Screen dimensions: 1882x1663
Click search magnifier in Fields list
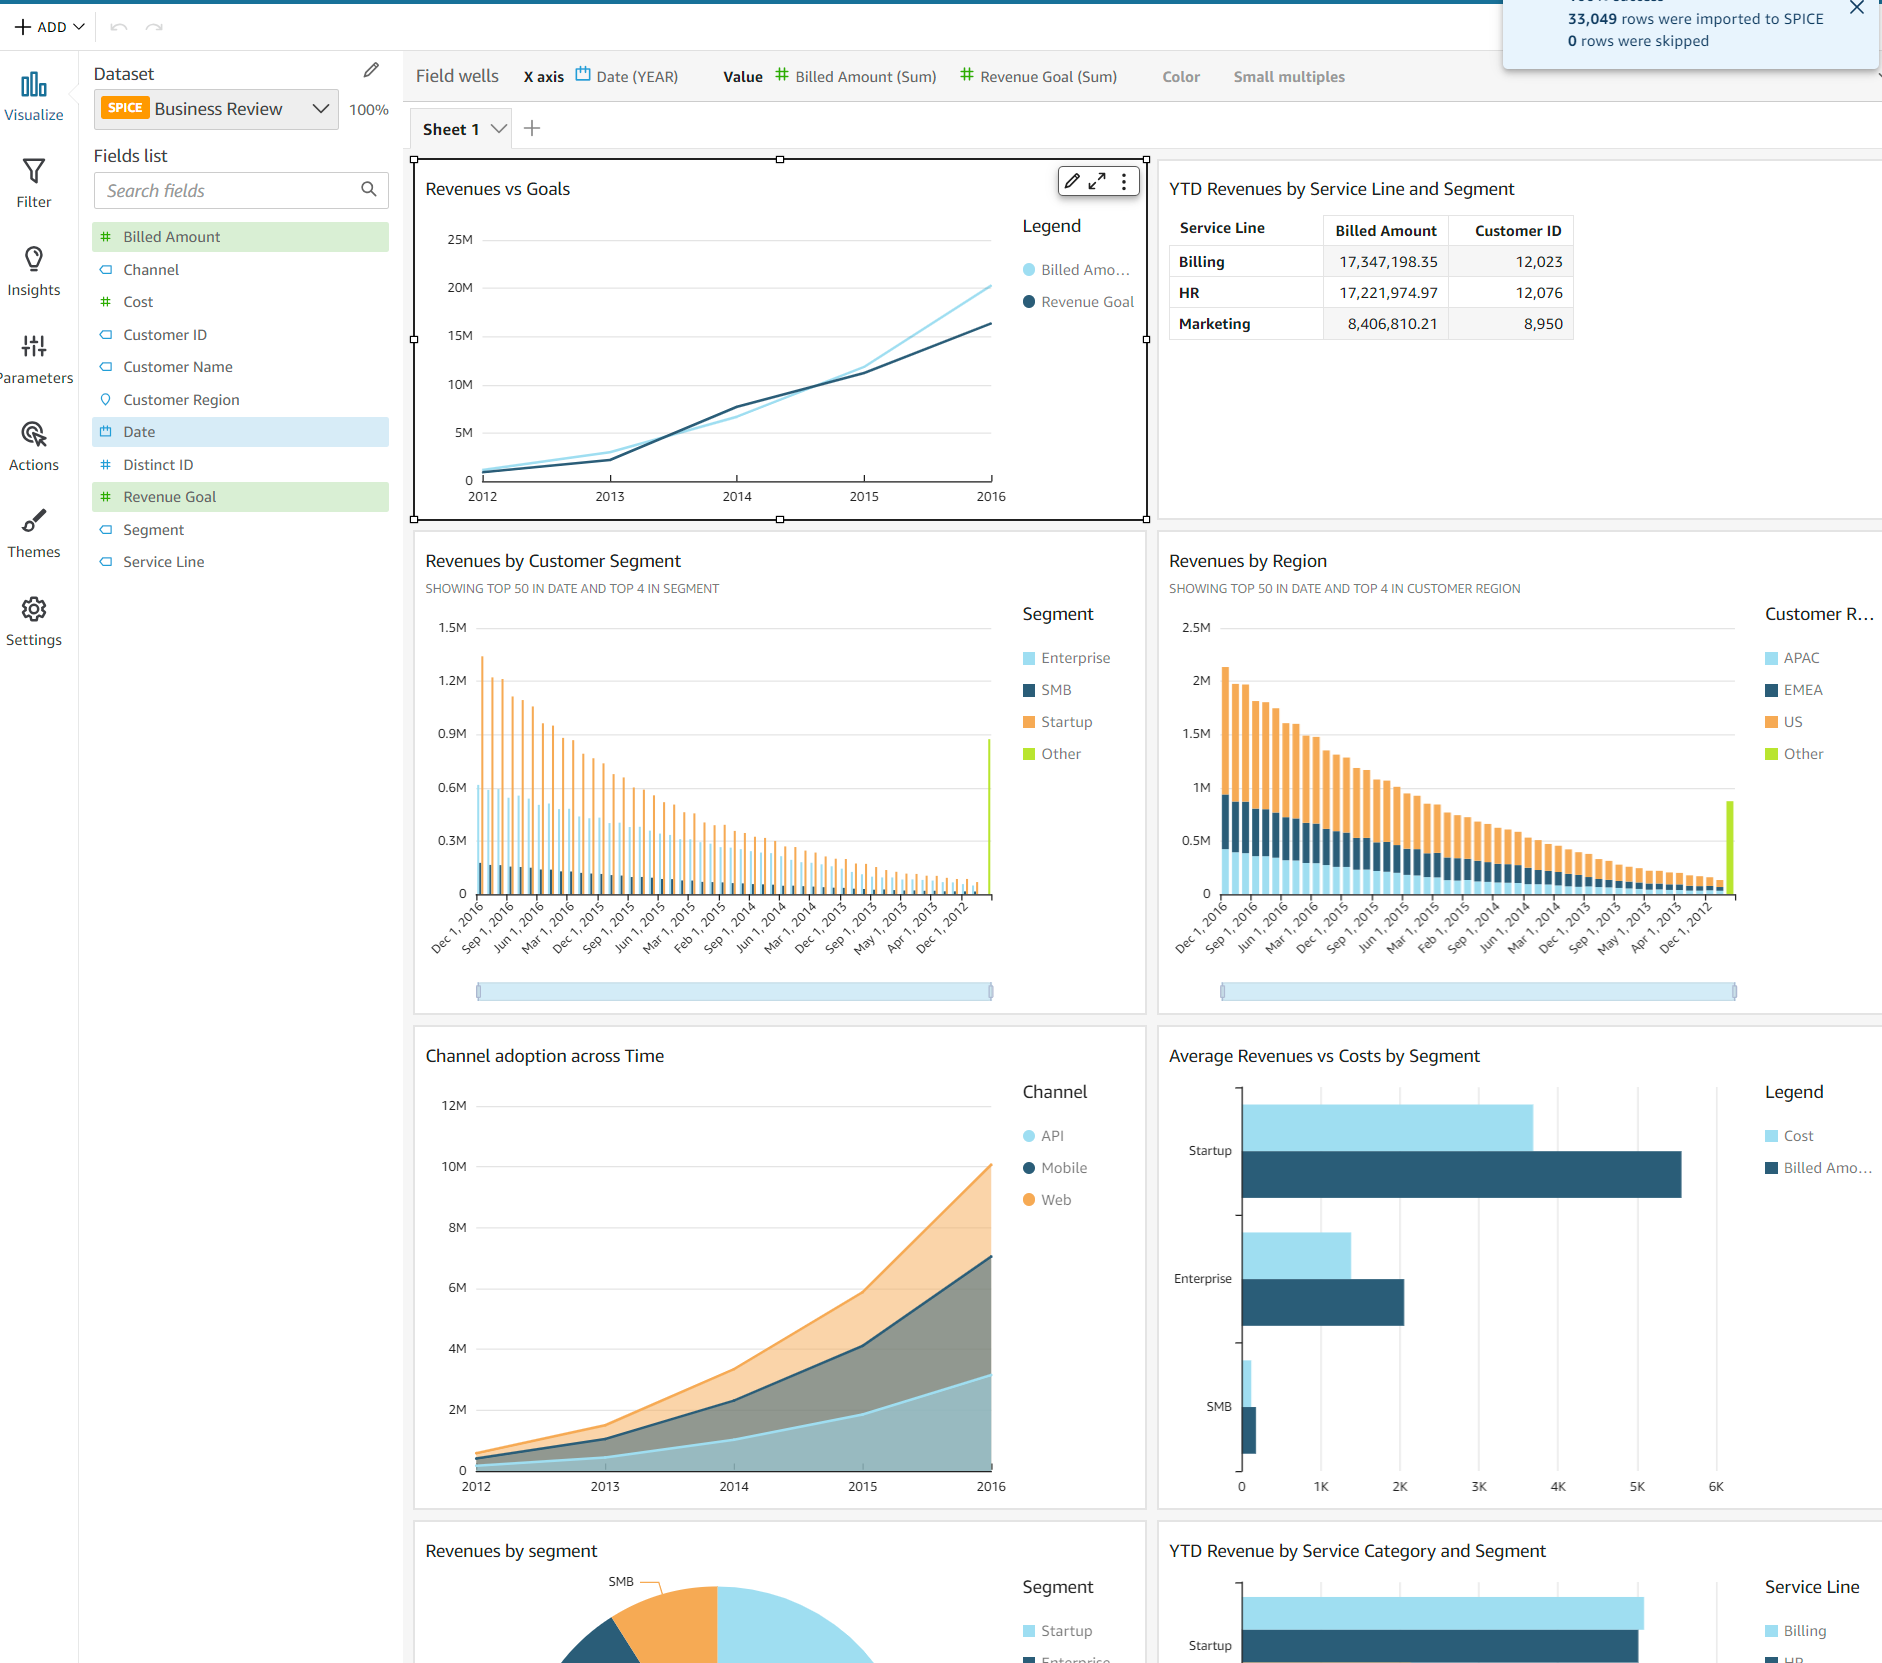pyautogui.click(x=369, y=189)
